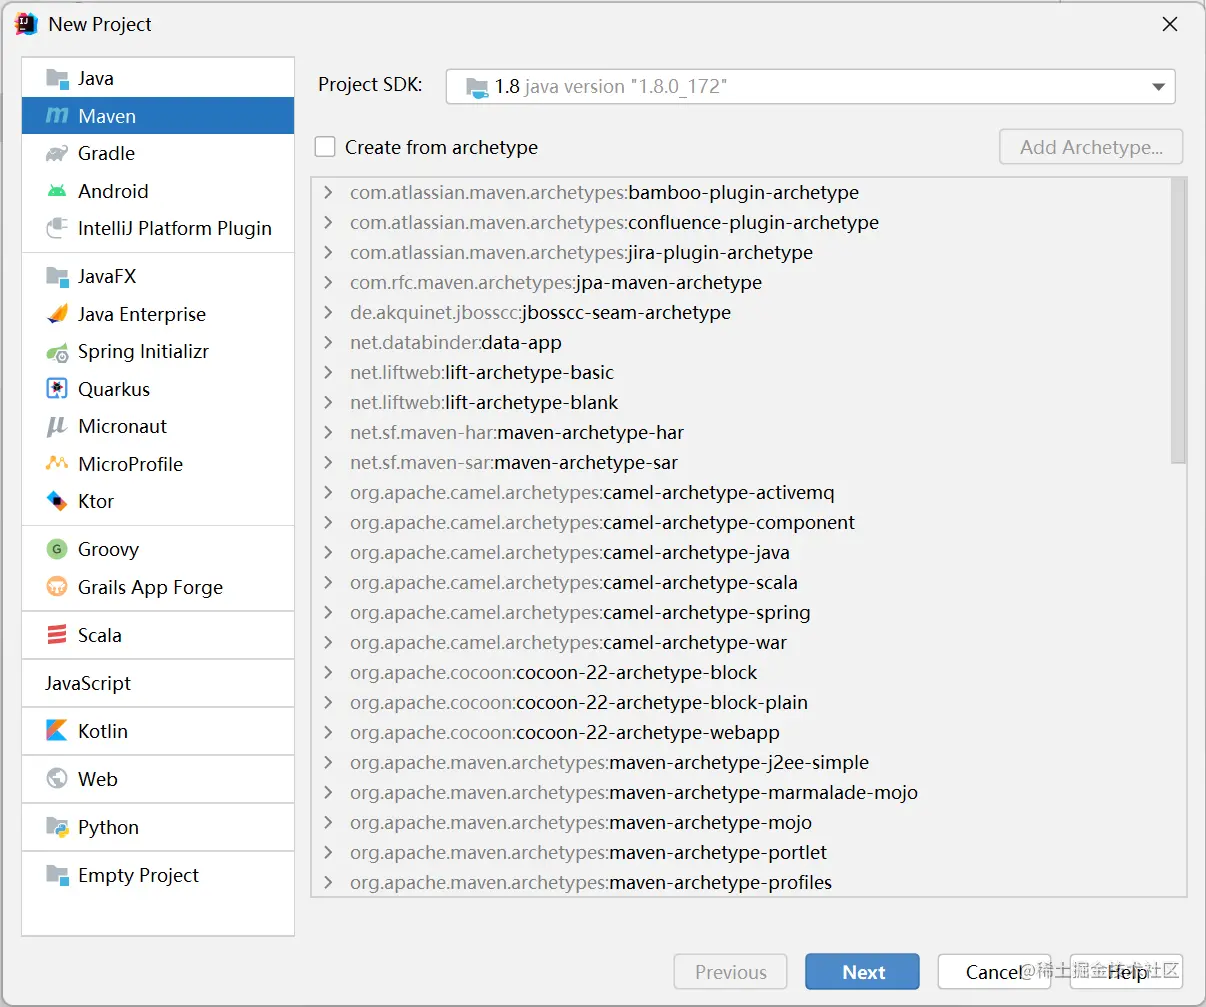Click the Spring Initializr leaf icon
1206x1007 pixels.
57,352
